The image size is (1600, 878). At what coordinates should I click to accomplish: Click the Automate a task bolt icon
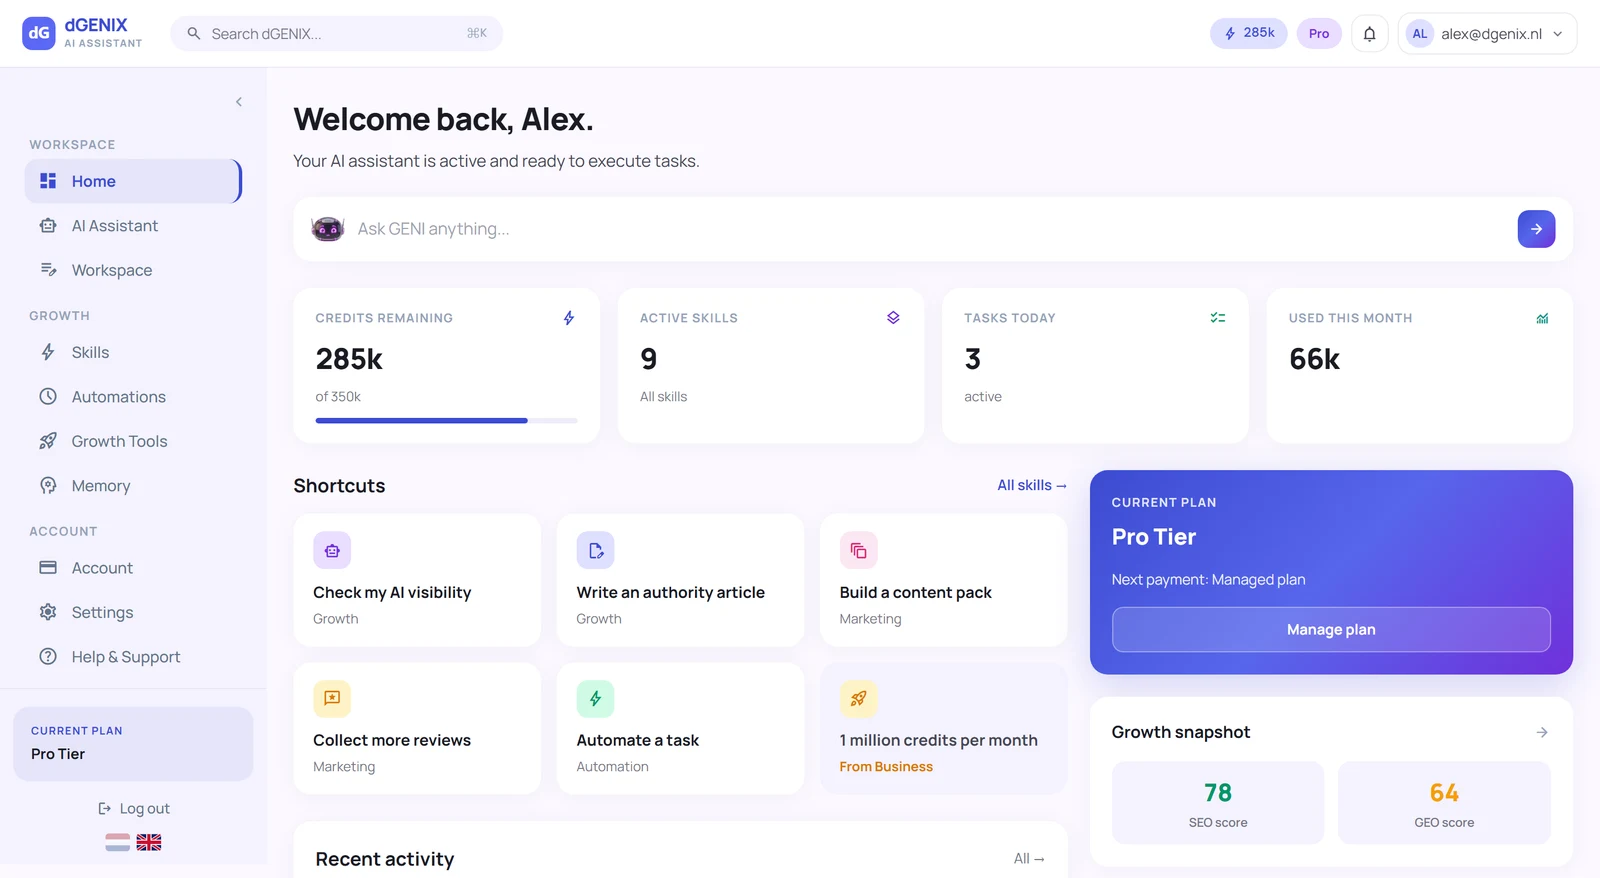595,699
